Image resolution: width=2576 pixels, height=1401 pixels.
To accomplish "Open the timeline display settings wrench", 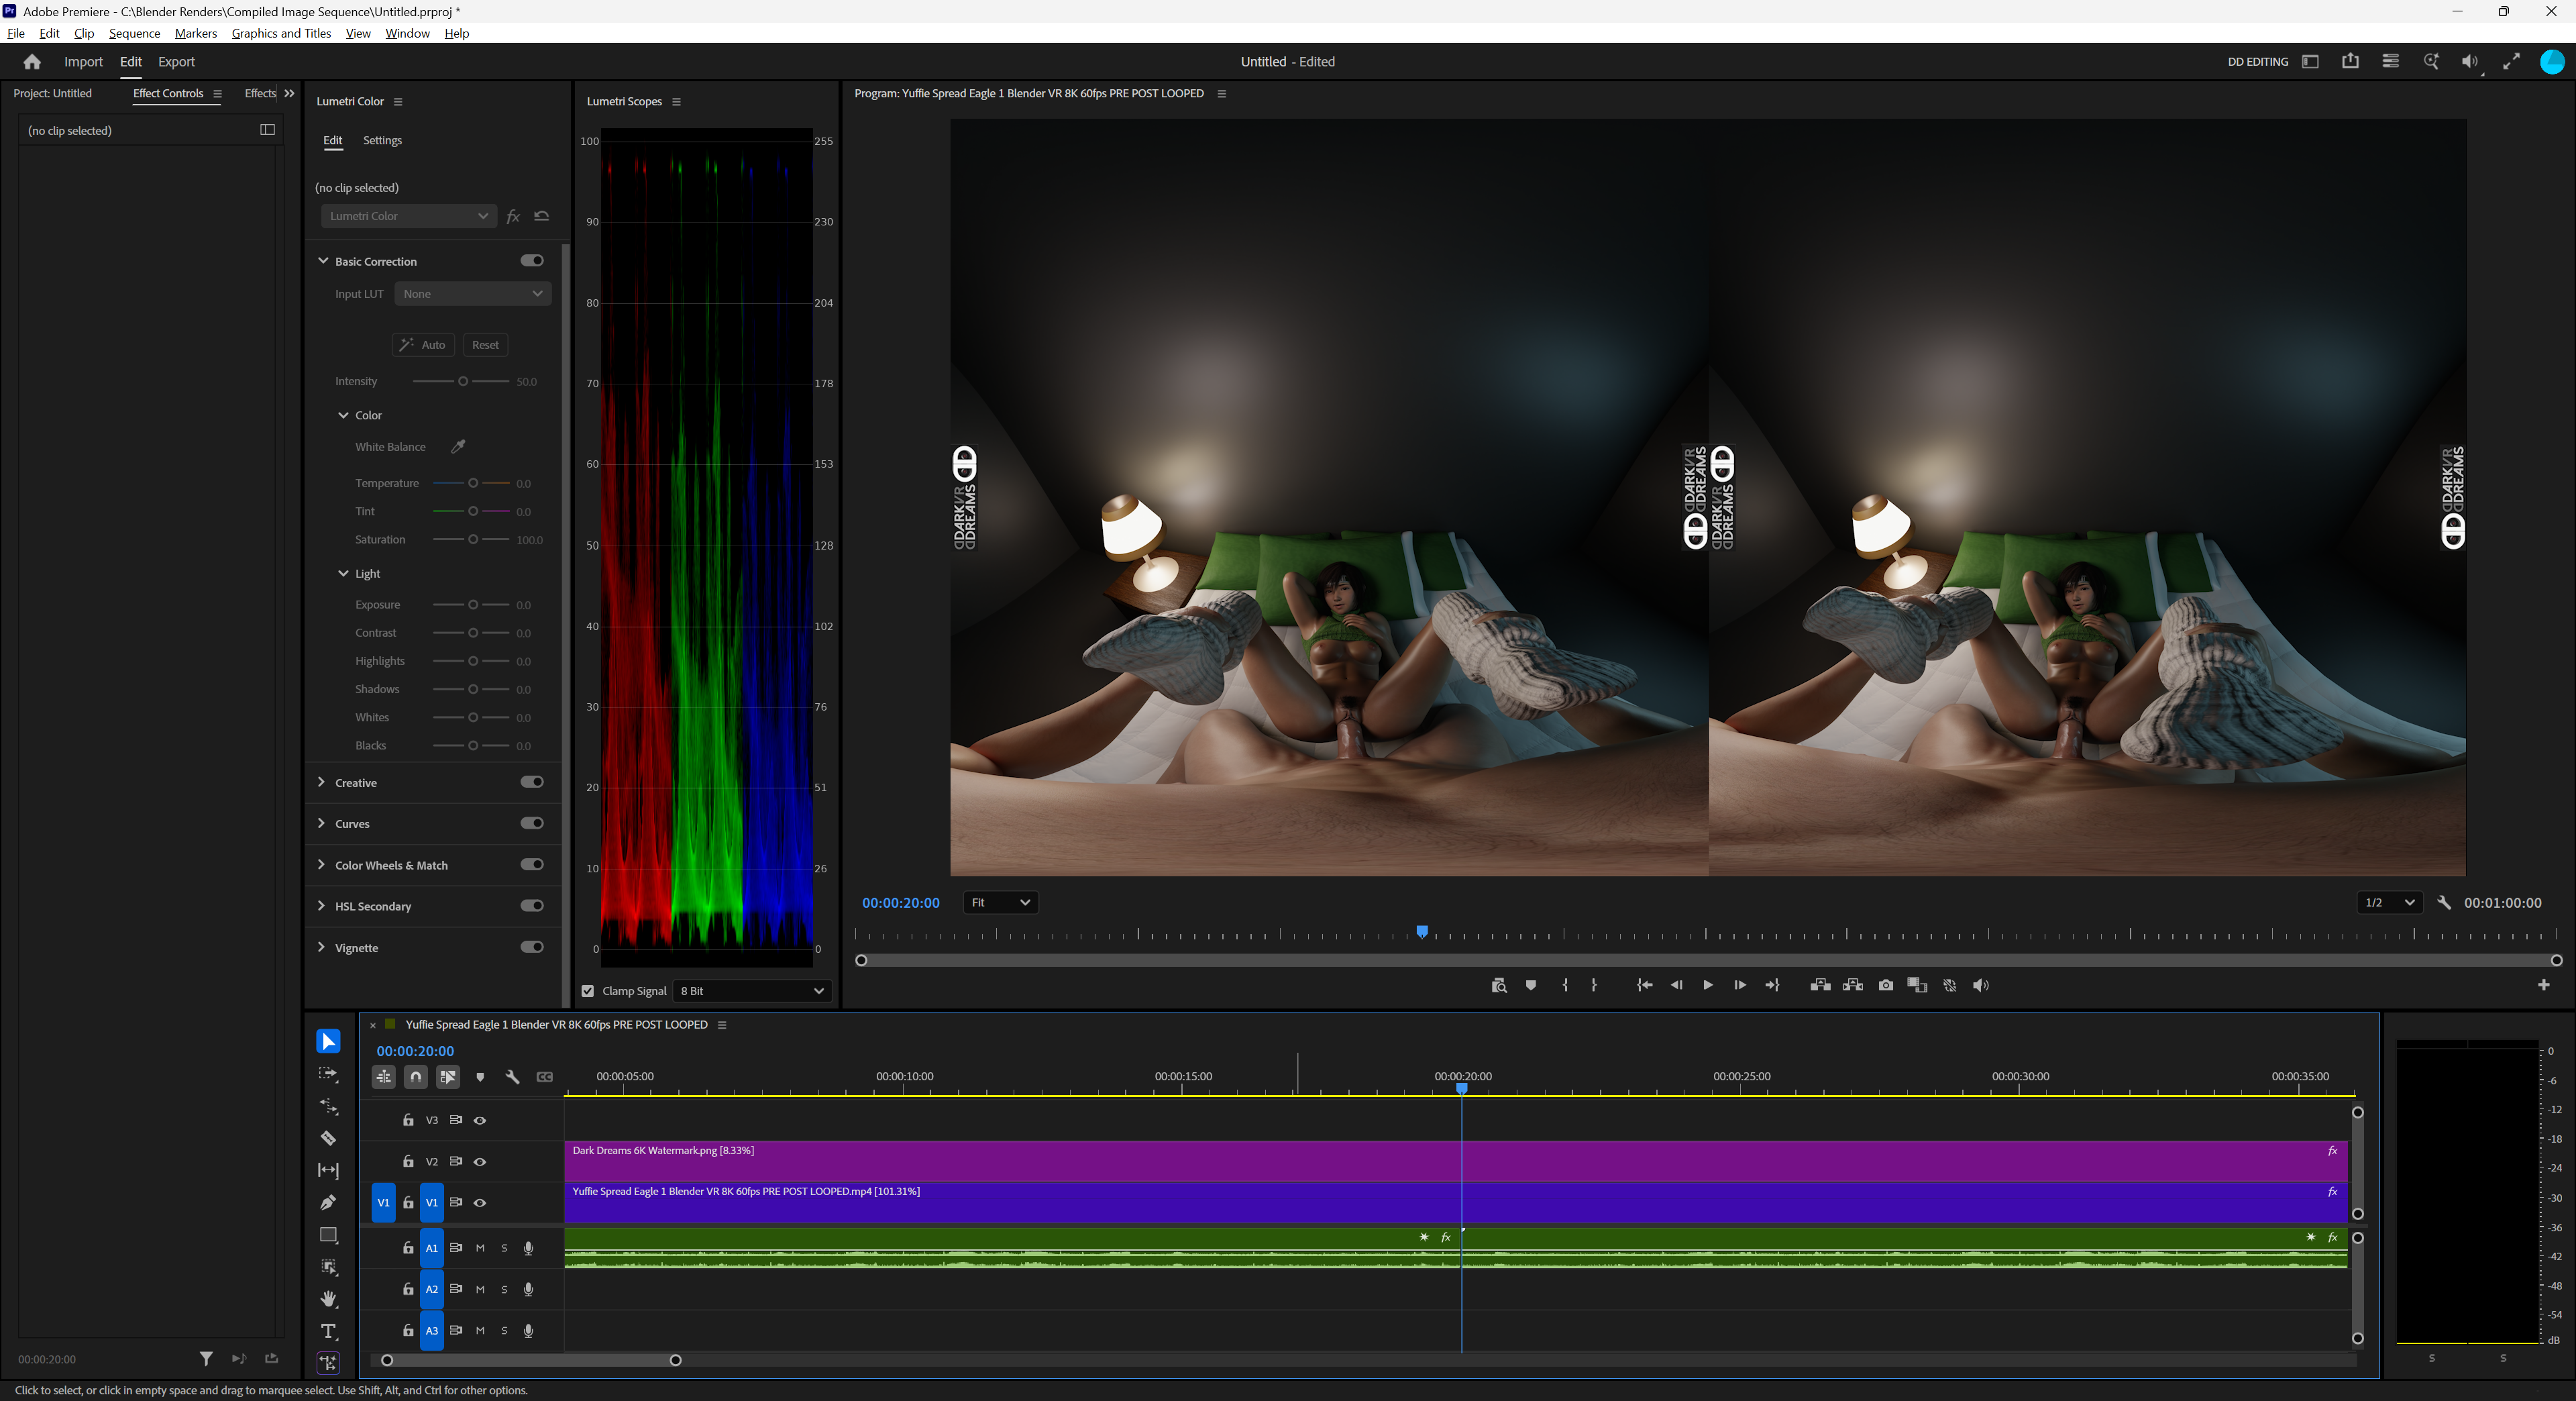I will pyautogui.click(x=513, y=1077).
